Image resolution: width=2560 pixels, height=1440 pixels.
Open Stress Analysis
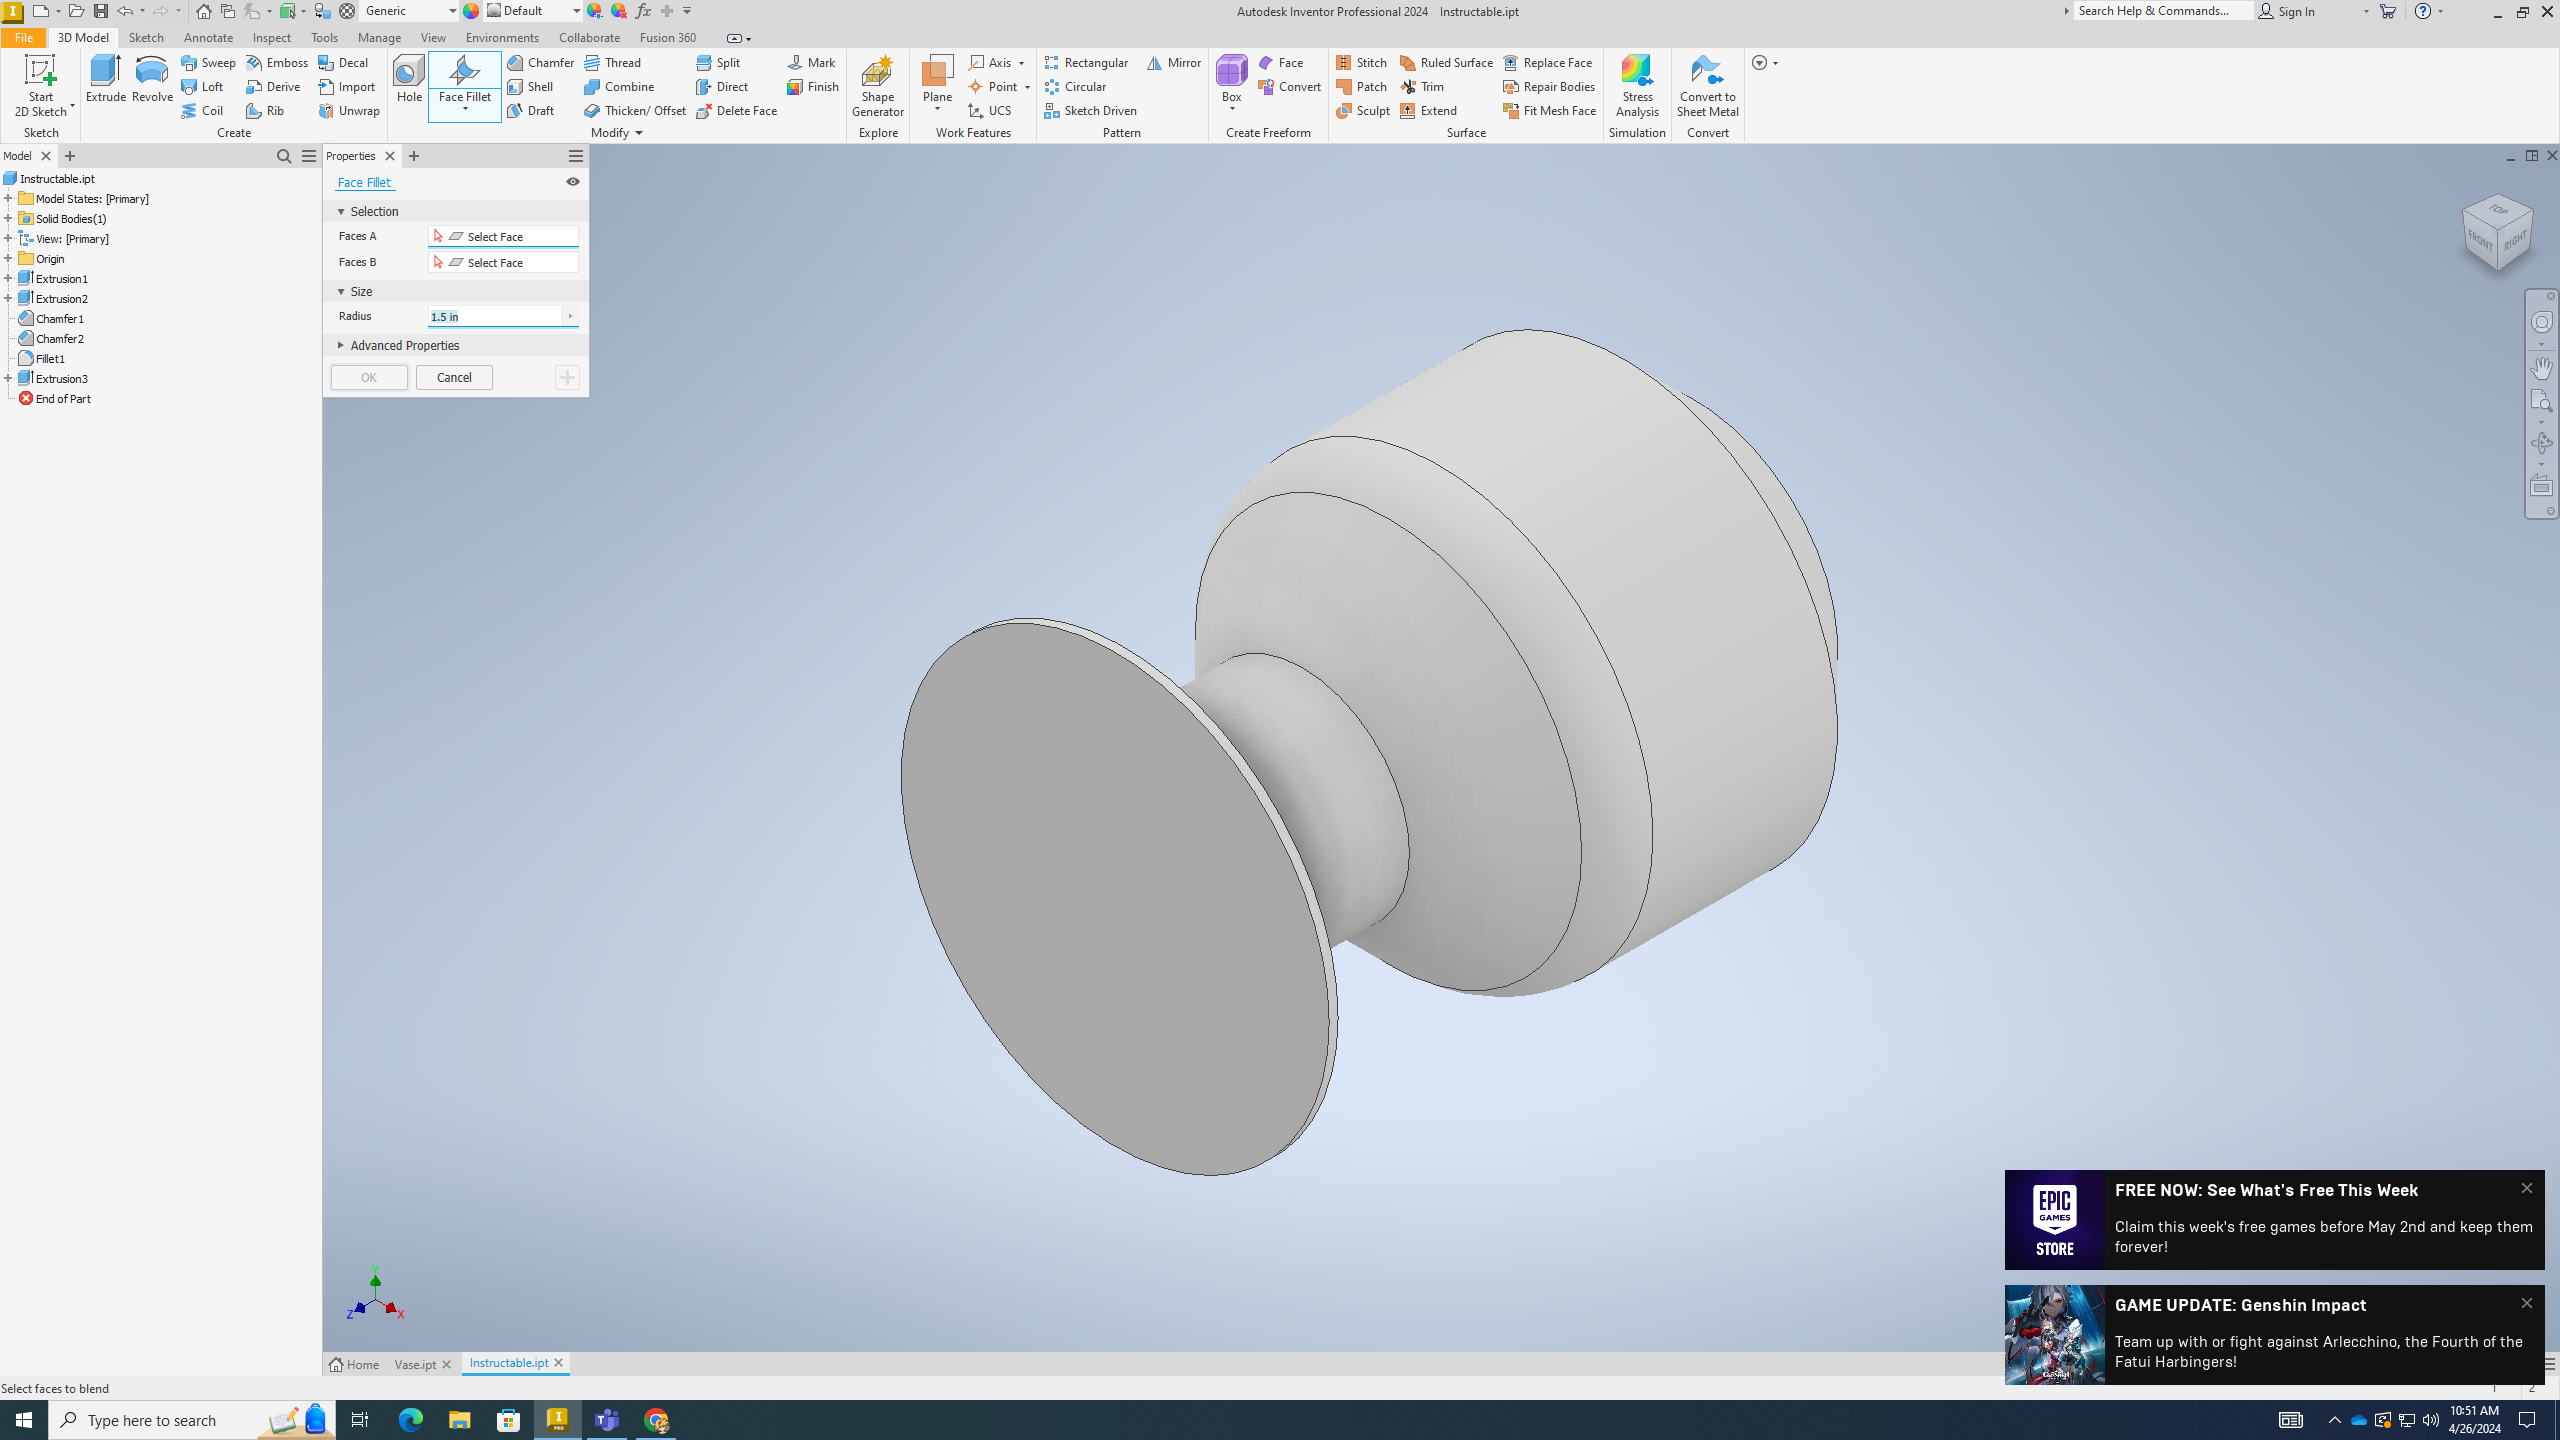click(x=1637, y=86)
